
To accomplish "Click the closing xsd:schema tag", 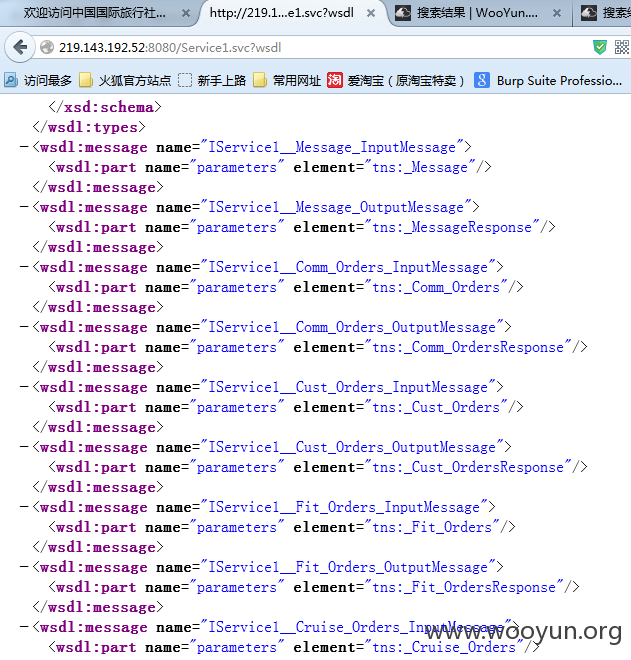I will click(105, 107).
